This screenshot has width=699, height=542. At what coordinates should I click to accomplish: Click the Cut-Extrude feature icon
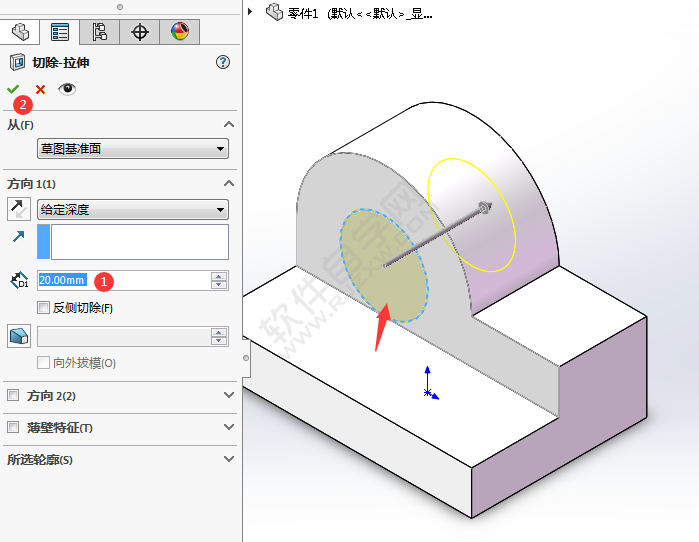click(17, 62)
